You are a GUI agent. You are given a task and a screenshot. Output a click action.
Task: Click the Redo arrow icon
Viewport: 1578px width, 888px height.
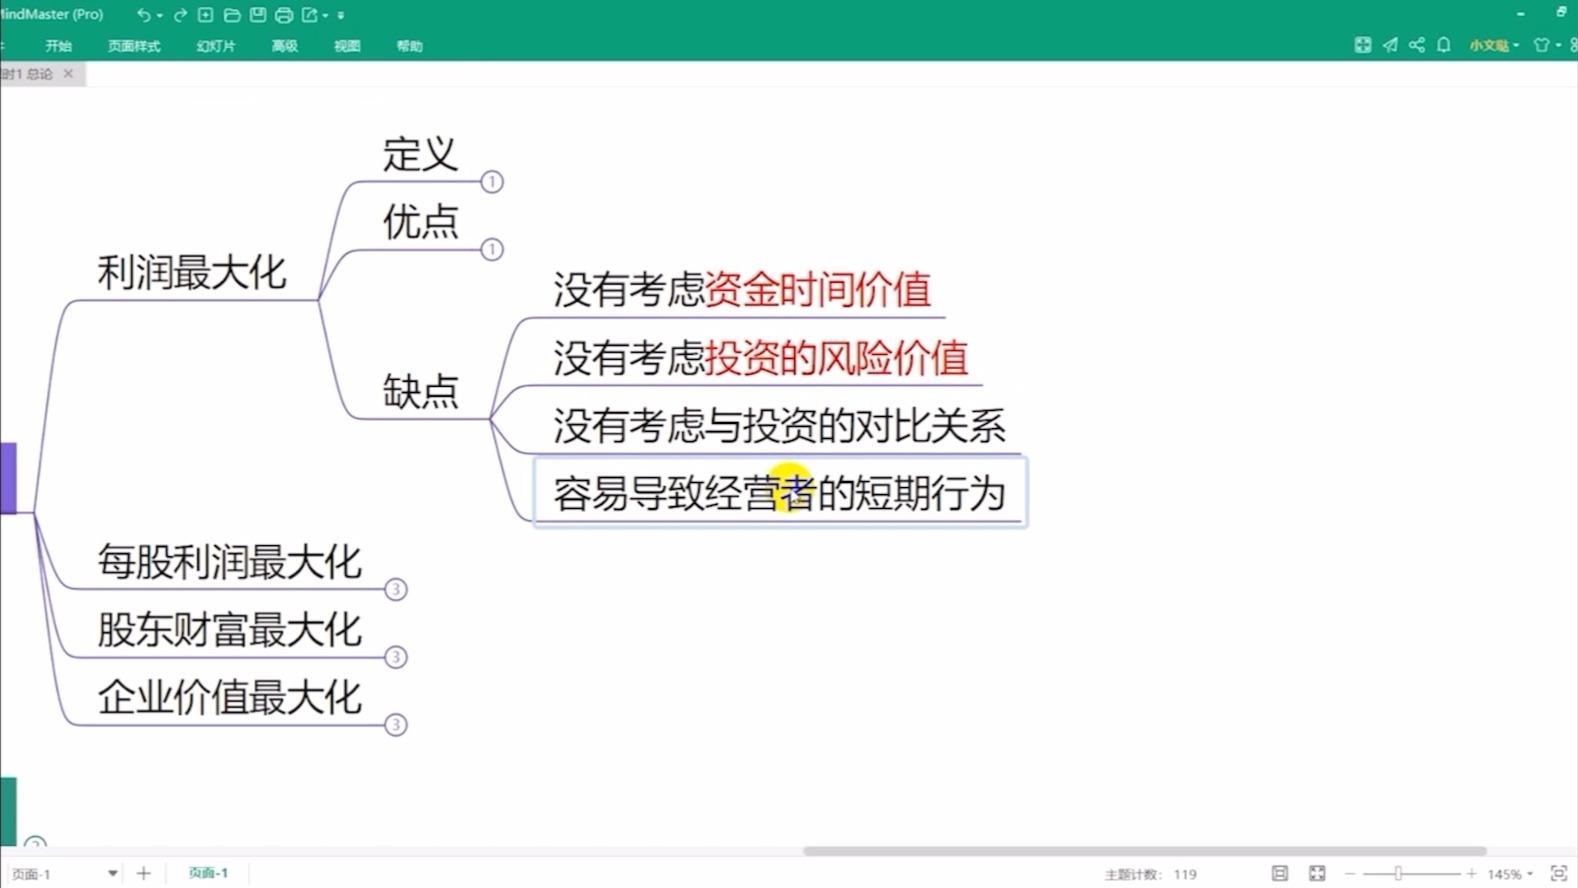click(x=180, y=15)
